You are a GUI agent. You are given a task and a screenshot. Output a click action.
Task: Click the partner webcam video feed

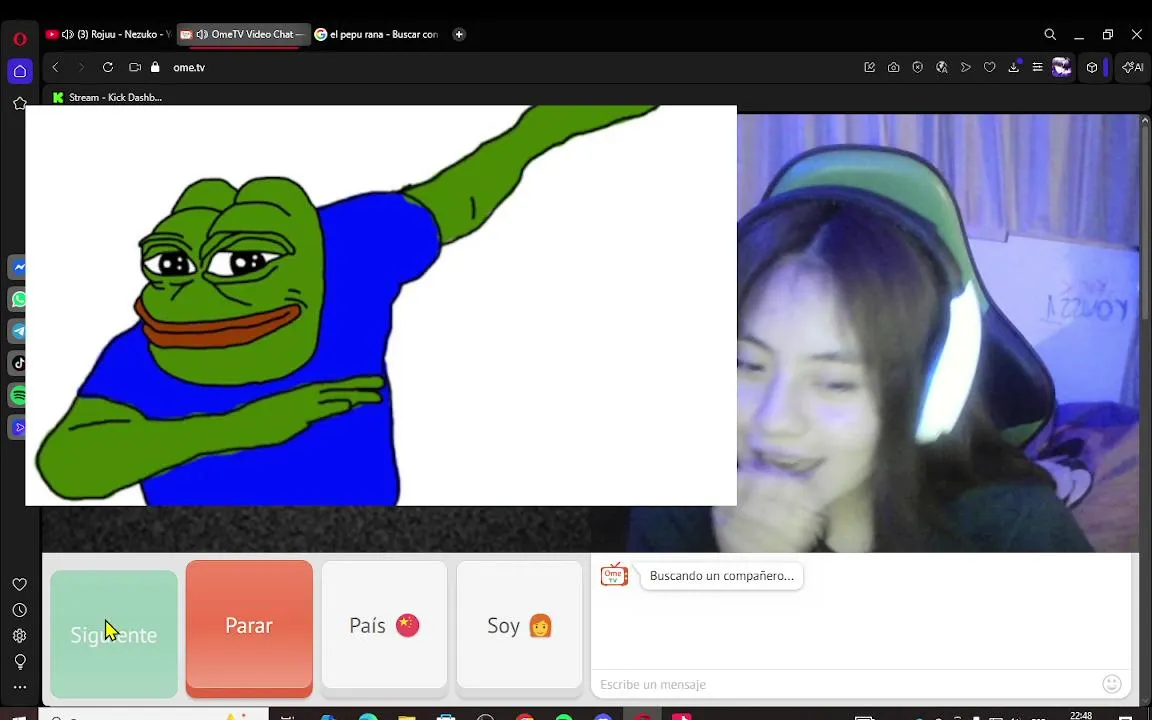(x=939, y=332)
